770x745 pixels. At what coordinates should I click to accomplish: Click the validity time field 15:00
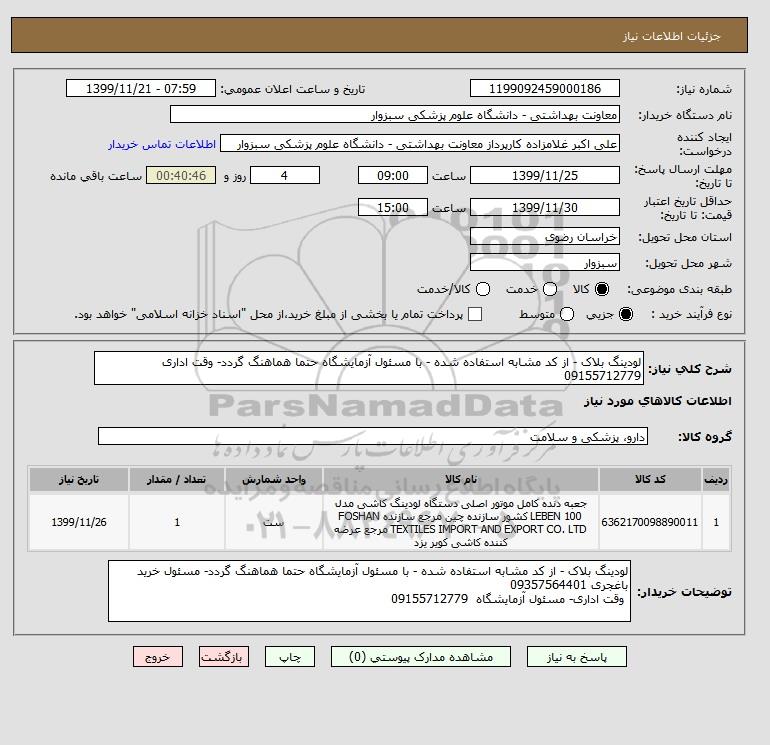[x=393, y=207]
